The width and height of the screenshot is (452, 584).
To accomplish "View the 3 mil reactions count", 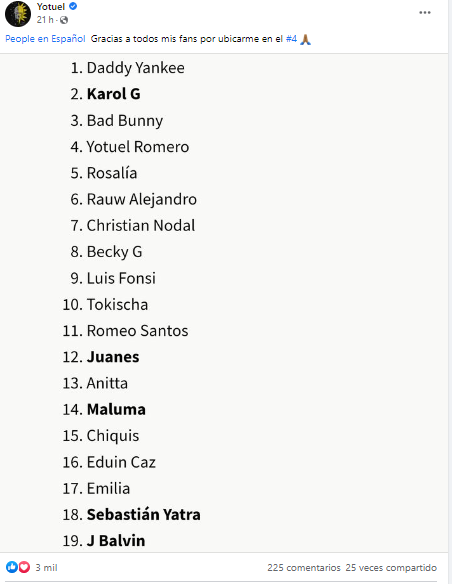I will (x=47, y=568).
